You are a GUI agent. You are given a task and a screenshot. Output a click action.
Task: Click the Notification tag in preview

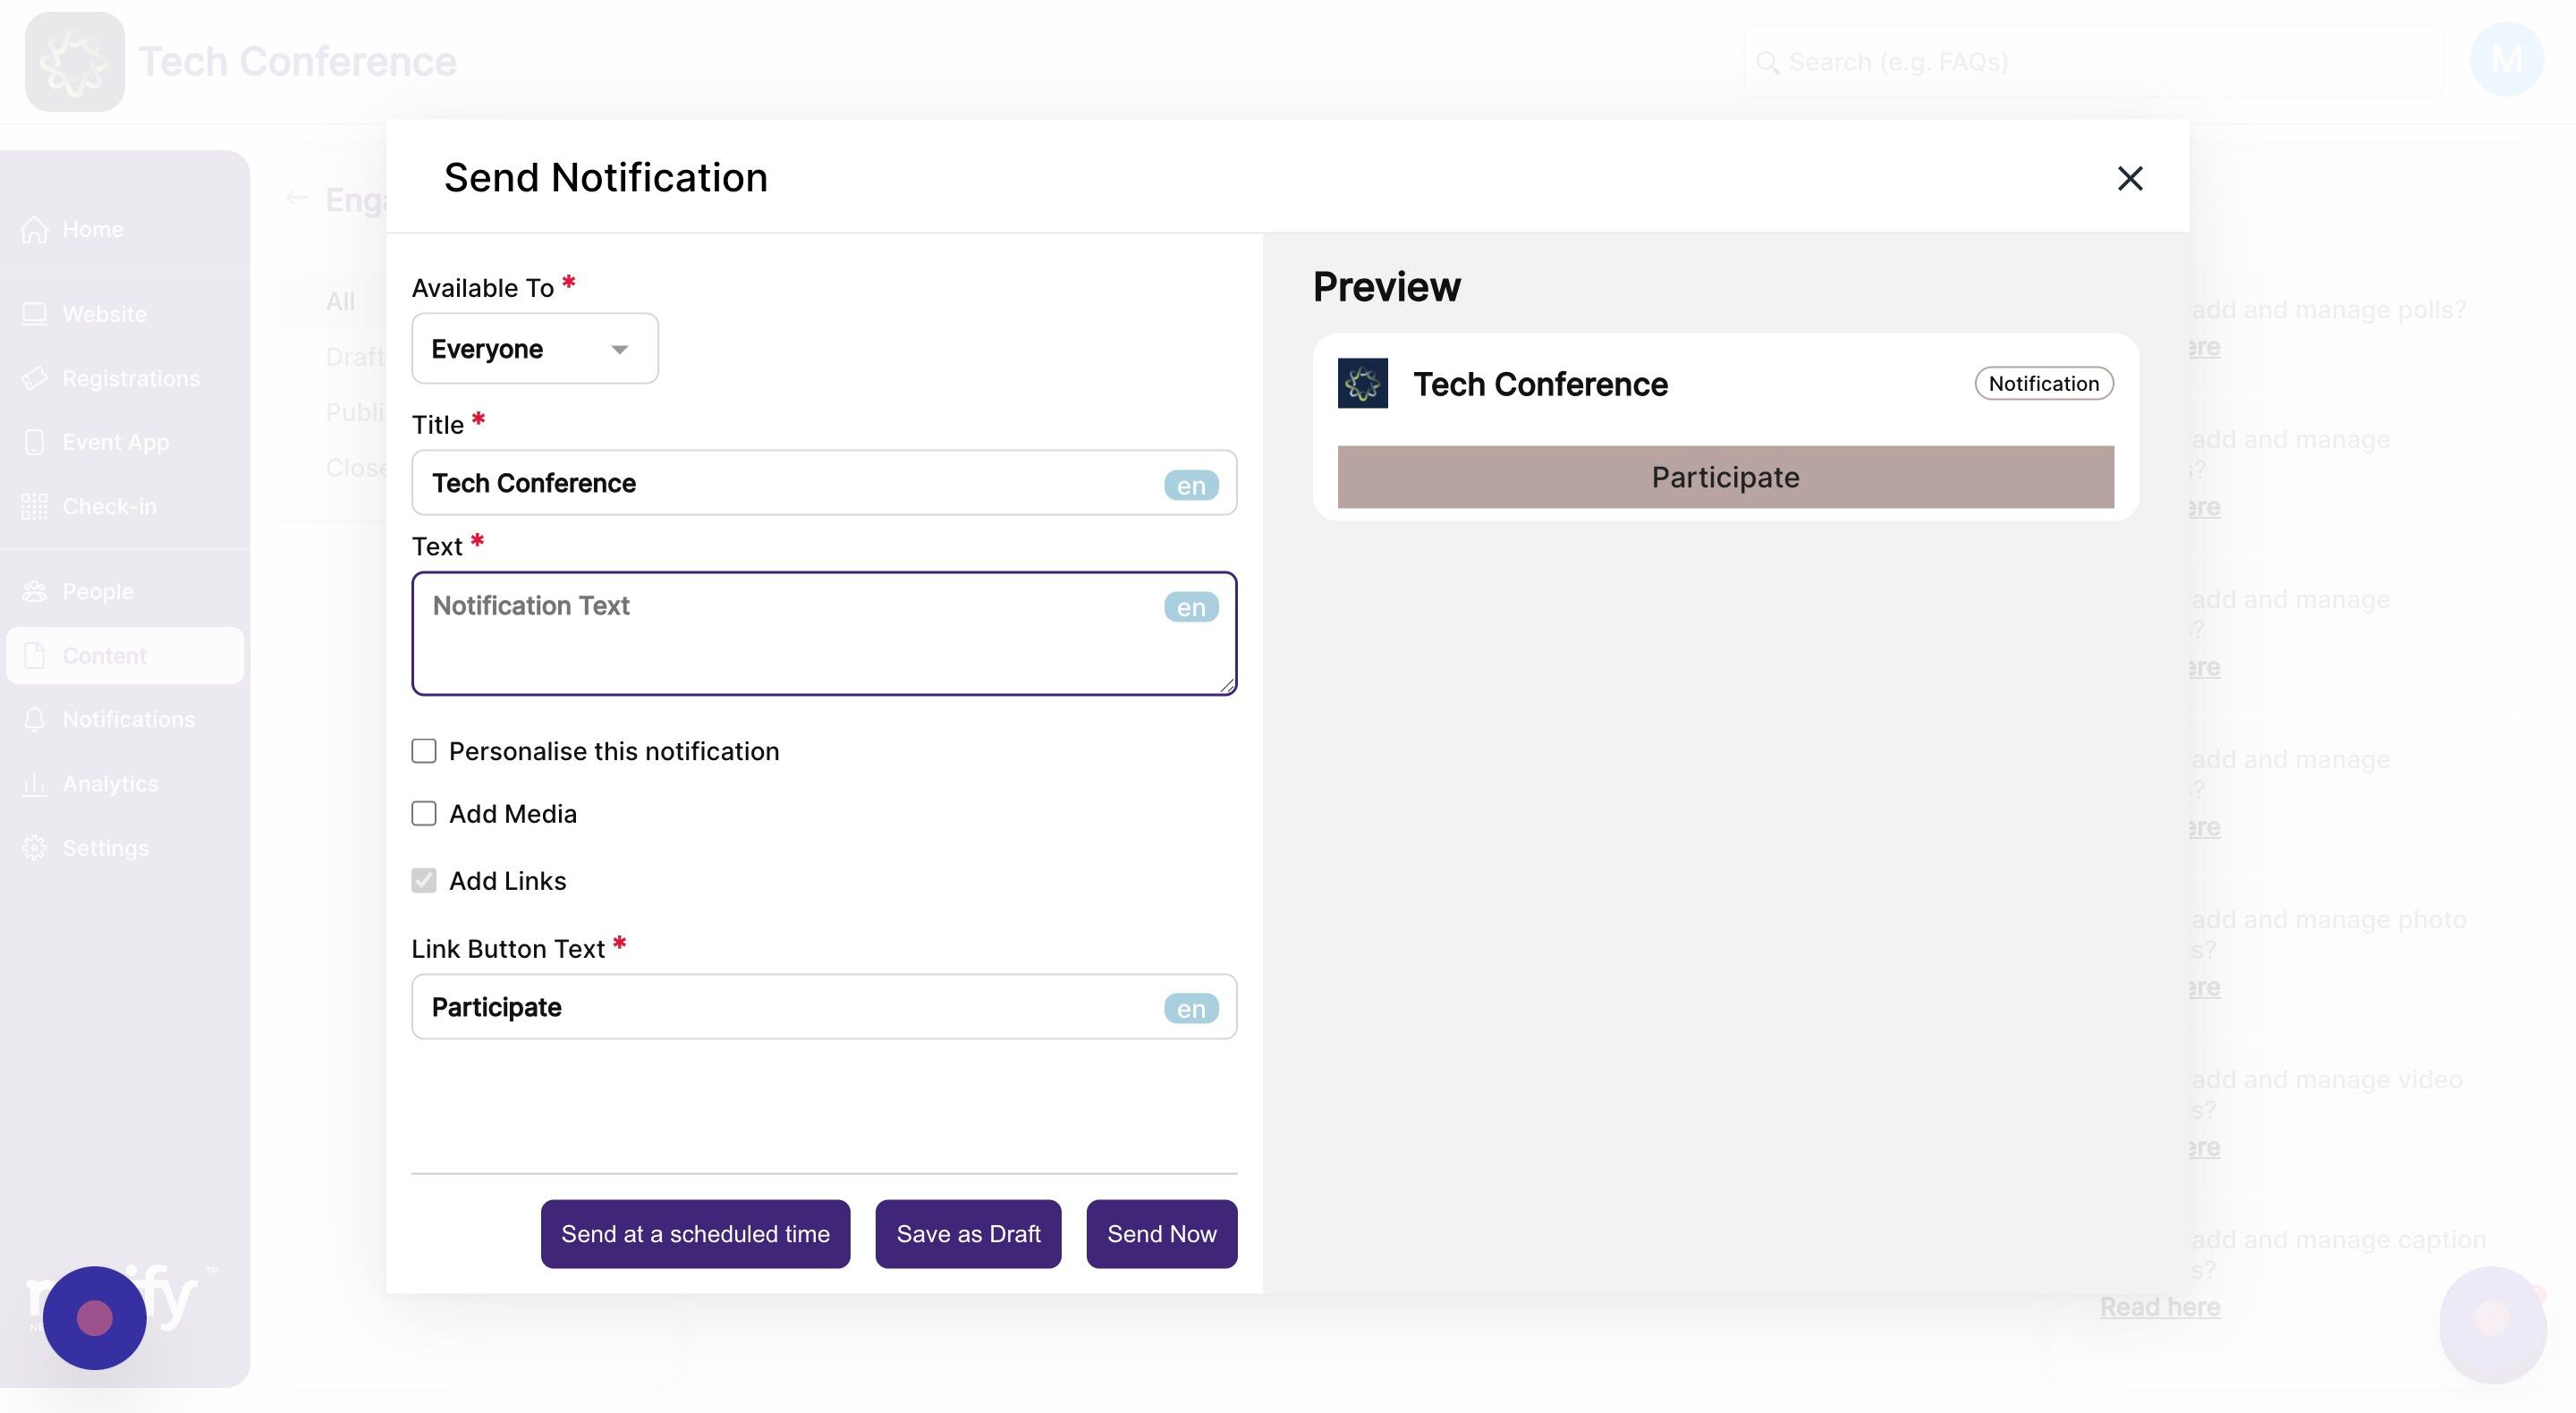tap(2043, 384)
